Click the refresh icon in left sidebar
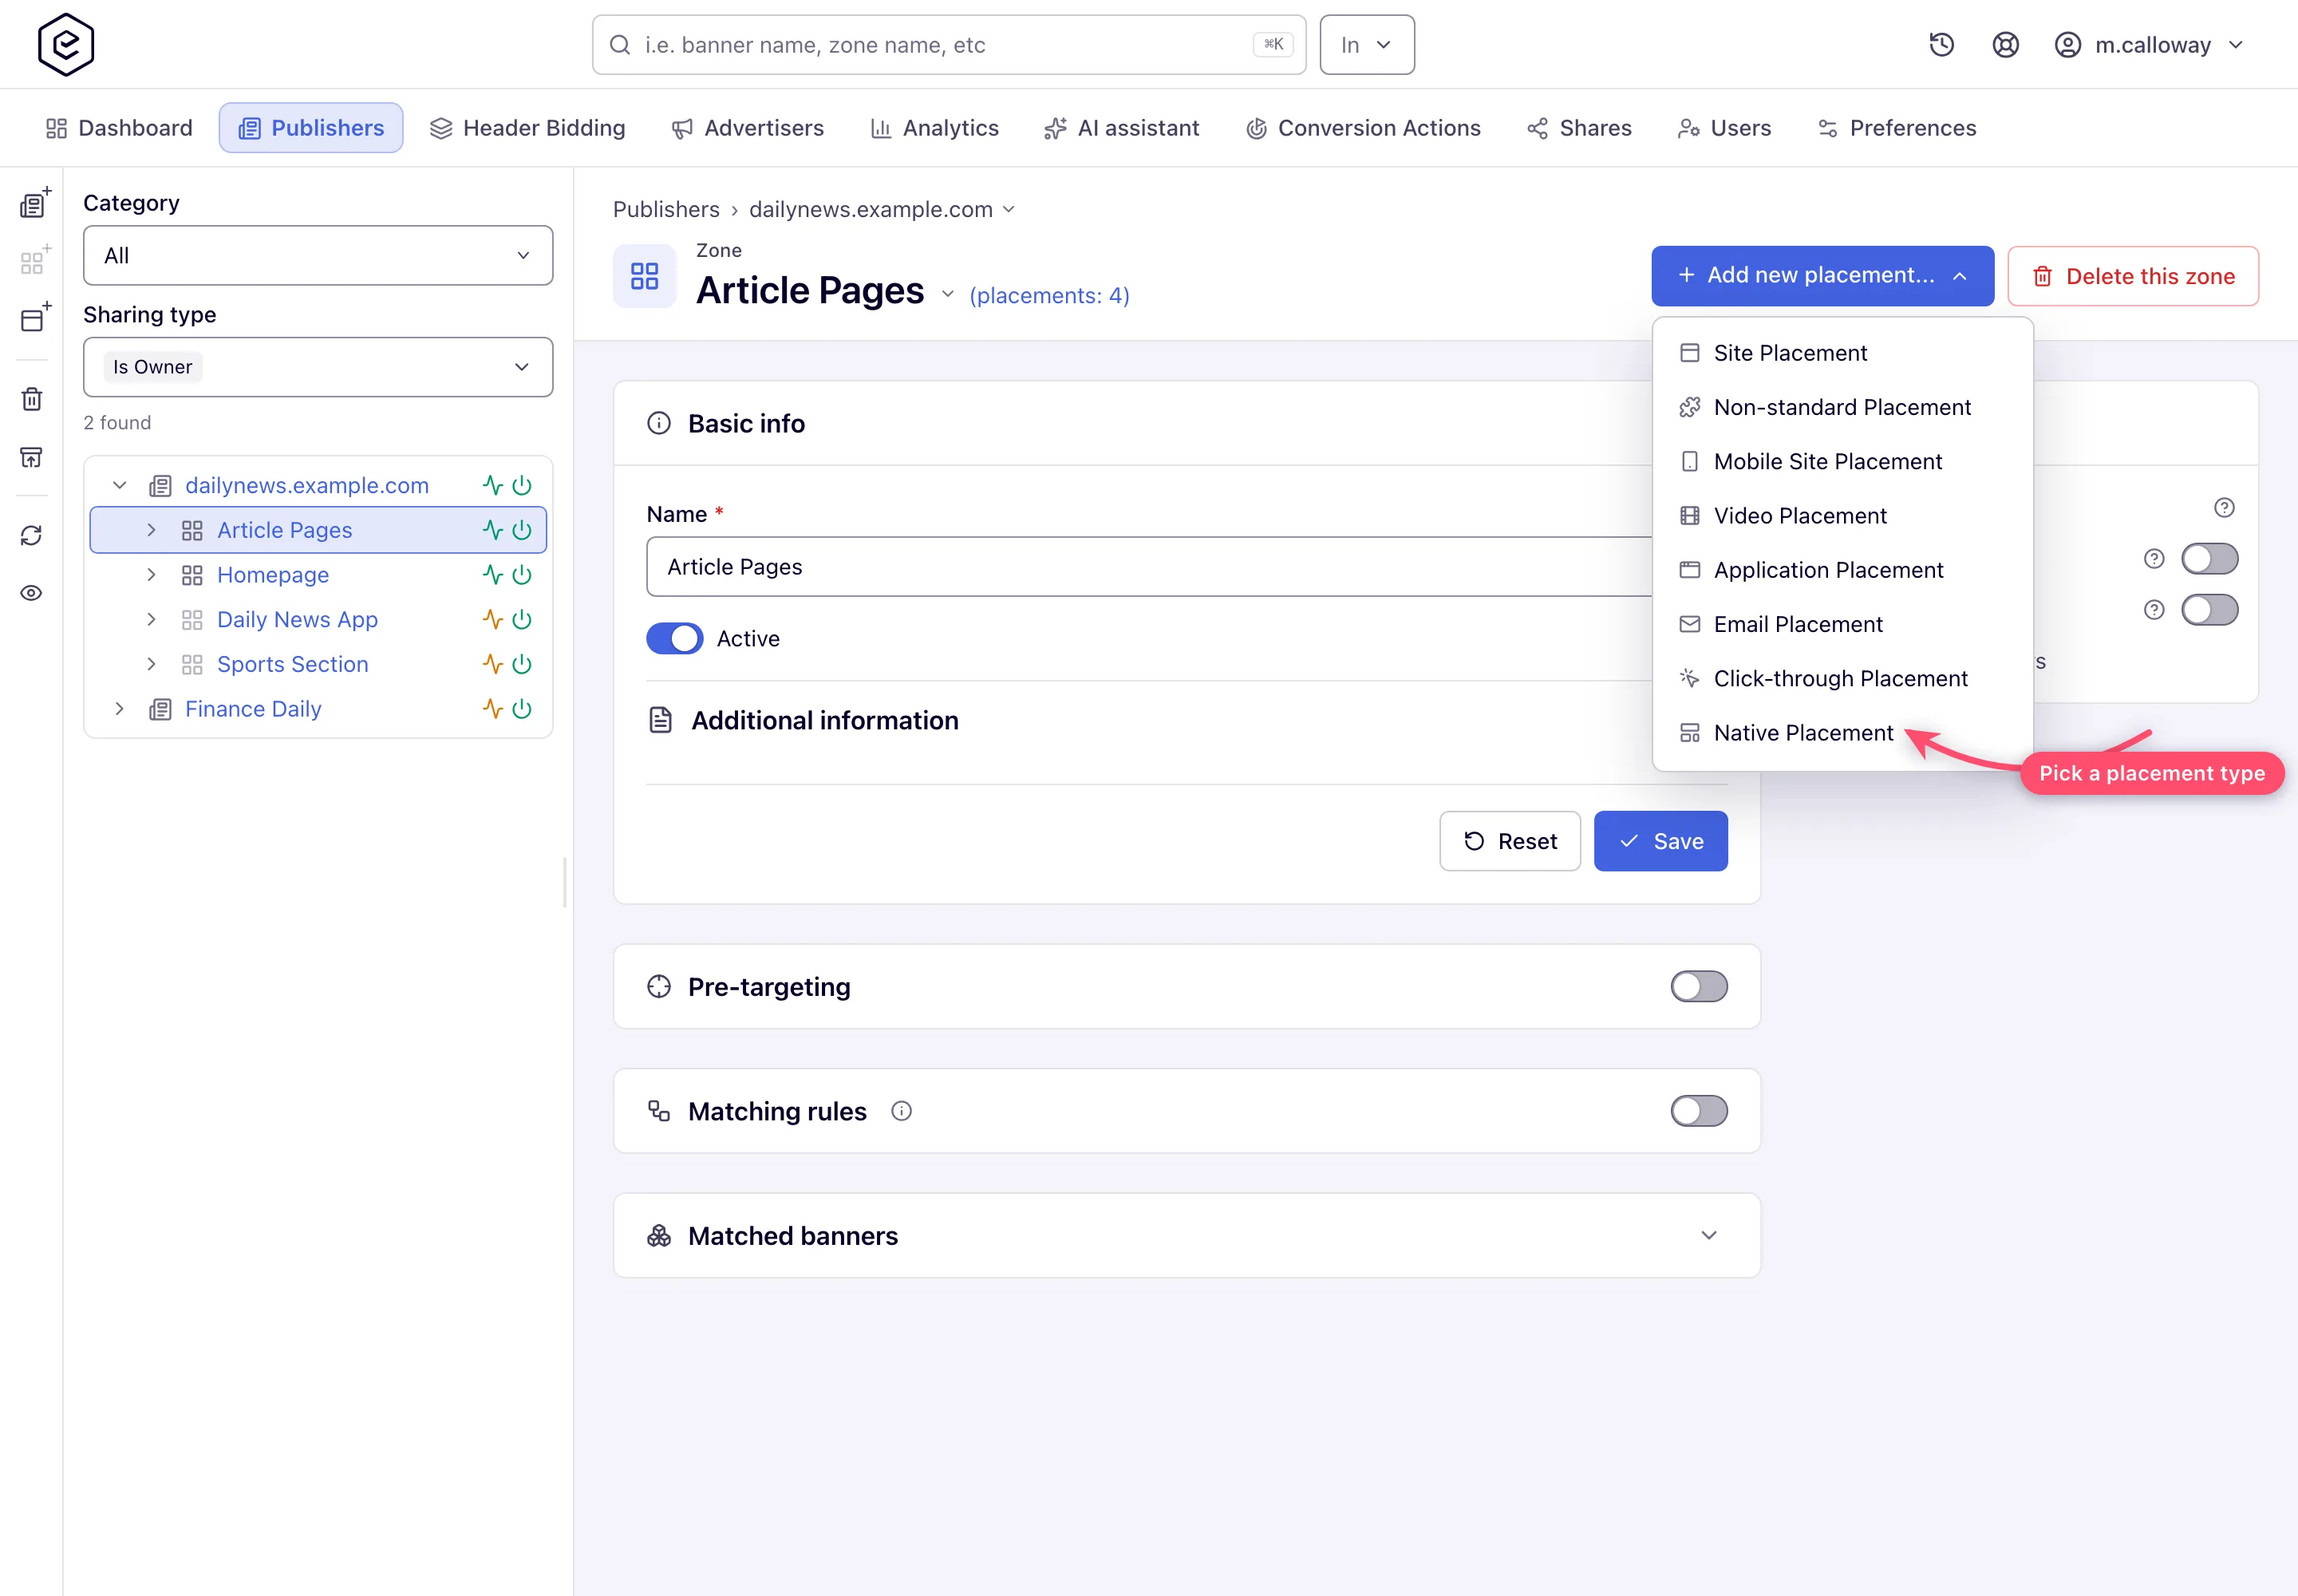 tap(32, 536)
